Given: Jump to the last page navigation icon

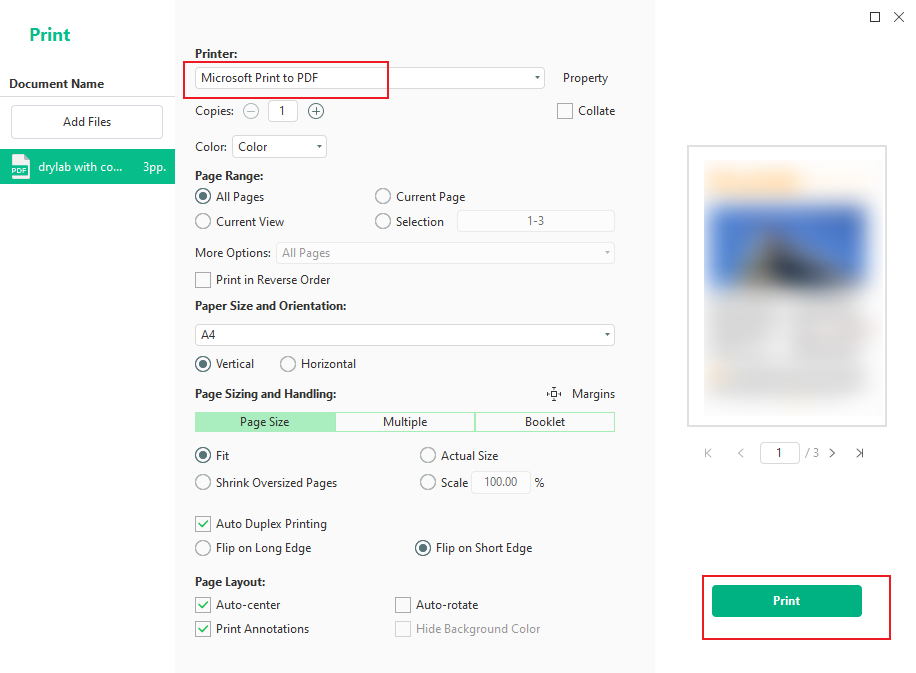Looking at the screenshot, I should 860,453.
